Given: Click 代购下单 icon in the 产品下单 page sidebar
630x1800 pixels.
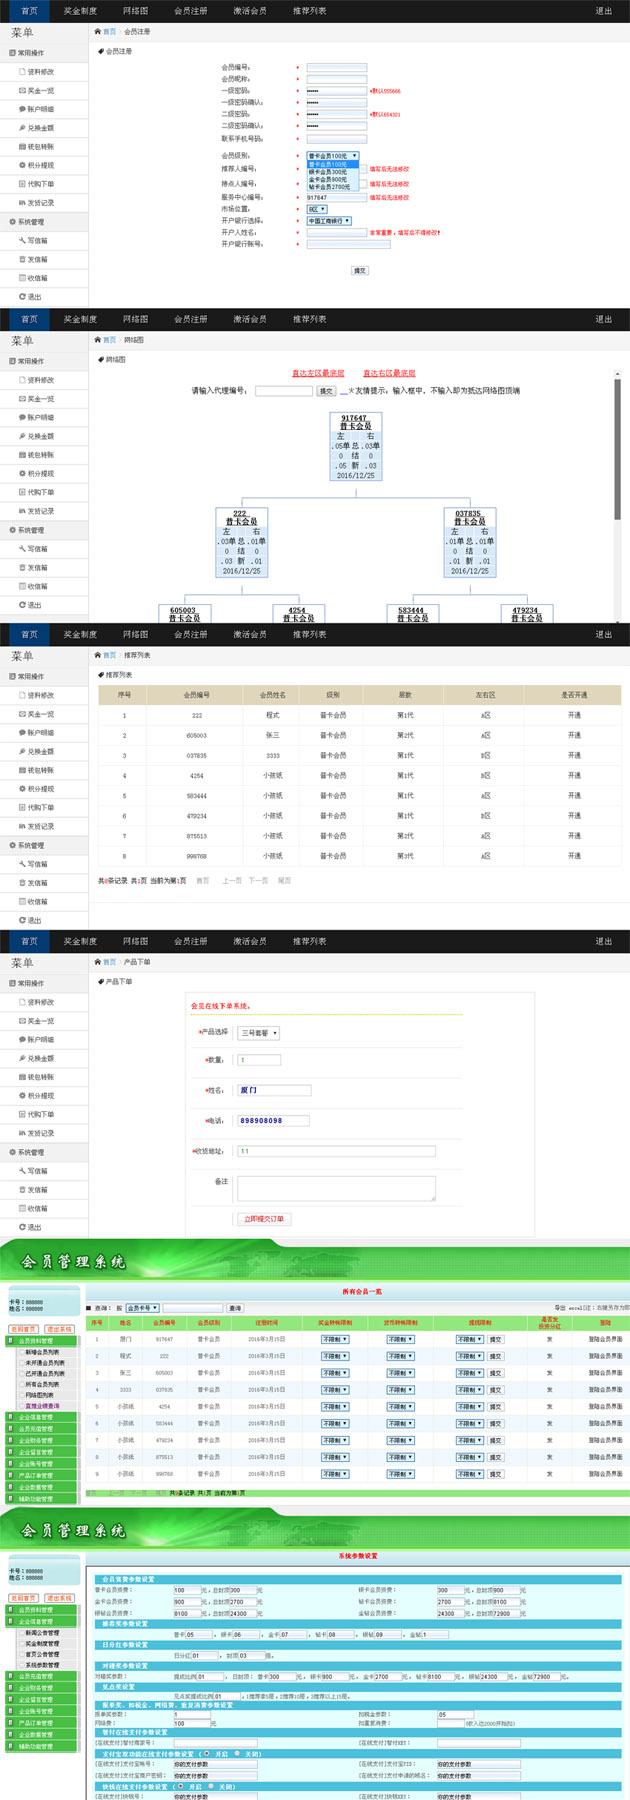Looking at the screenshot, I should point(21,1115).
